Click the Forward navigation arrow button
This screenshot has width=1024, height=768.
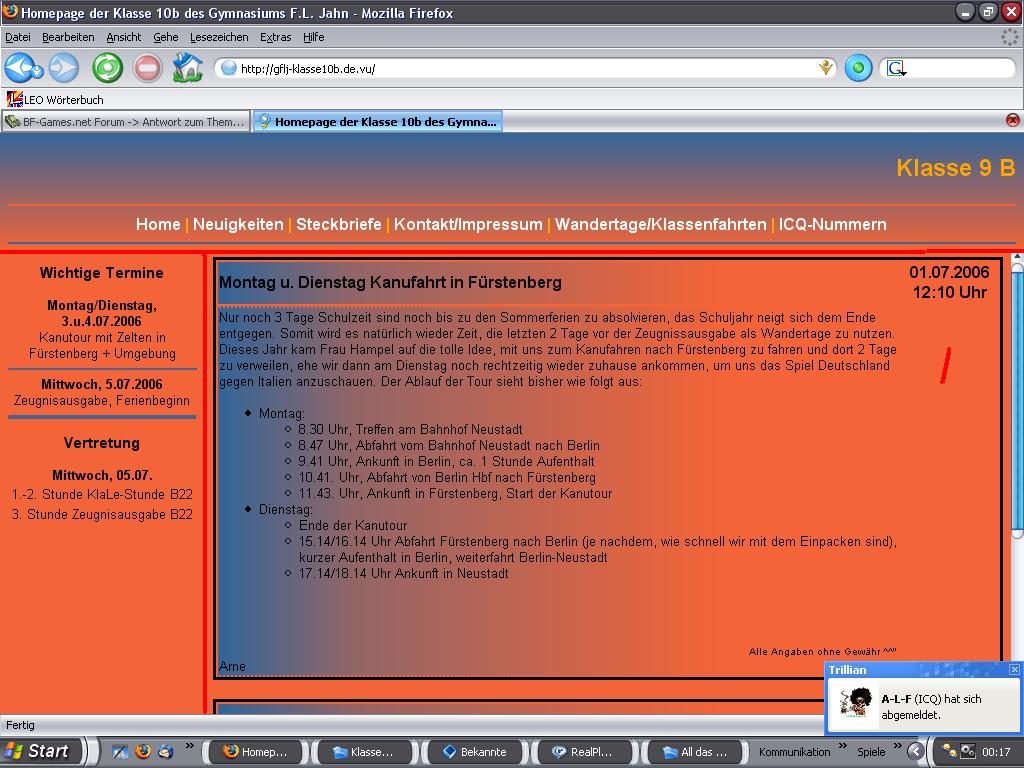[63, 68]
